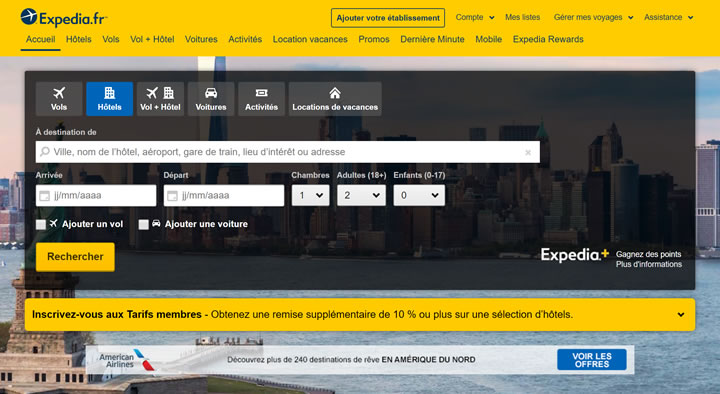
Task: Open the Chambres dropdown
Action: pyautogui.click(x=310, y=195)
